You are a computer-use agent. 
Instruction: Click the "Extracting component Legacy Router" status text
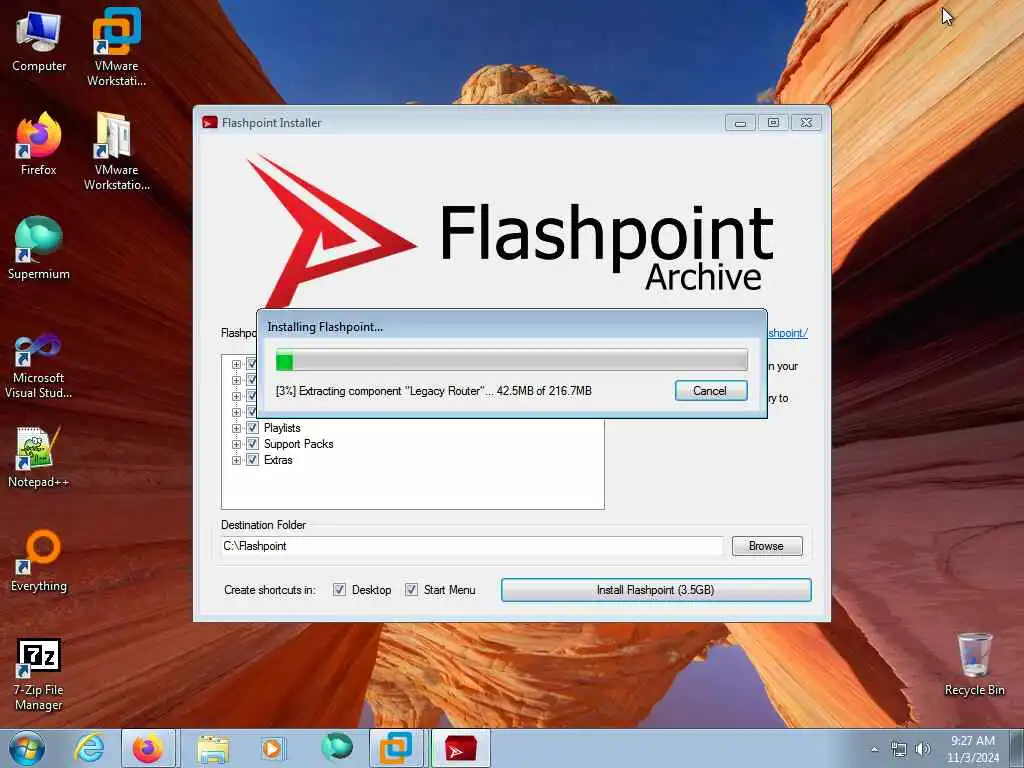(x=434, y=391)
